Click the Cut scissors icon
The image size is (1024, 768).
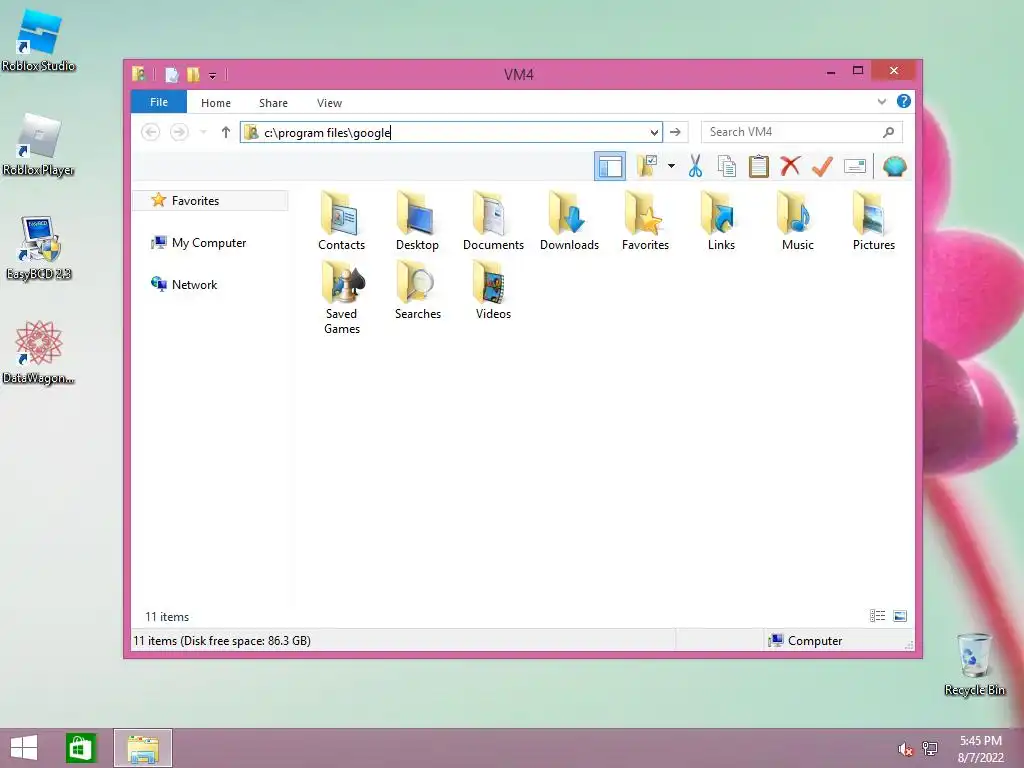coord(696,167)
